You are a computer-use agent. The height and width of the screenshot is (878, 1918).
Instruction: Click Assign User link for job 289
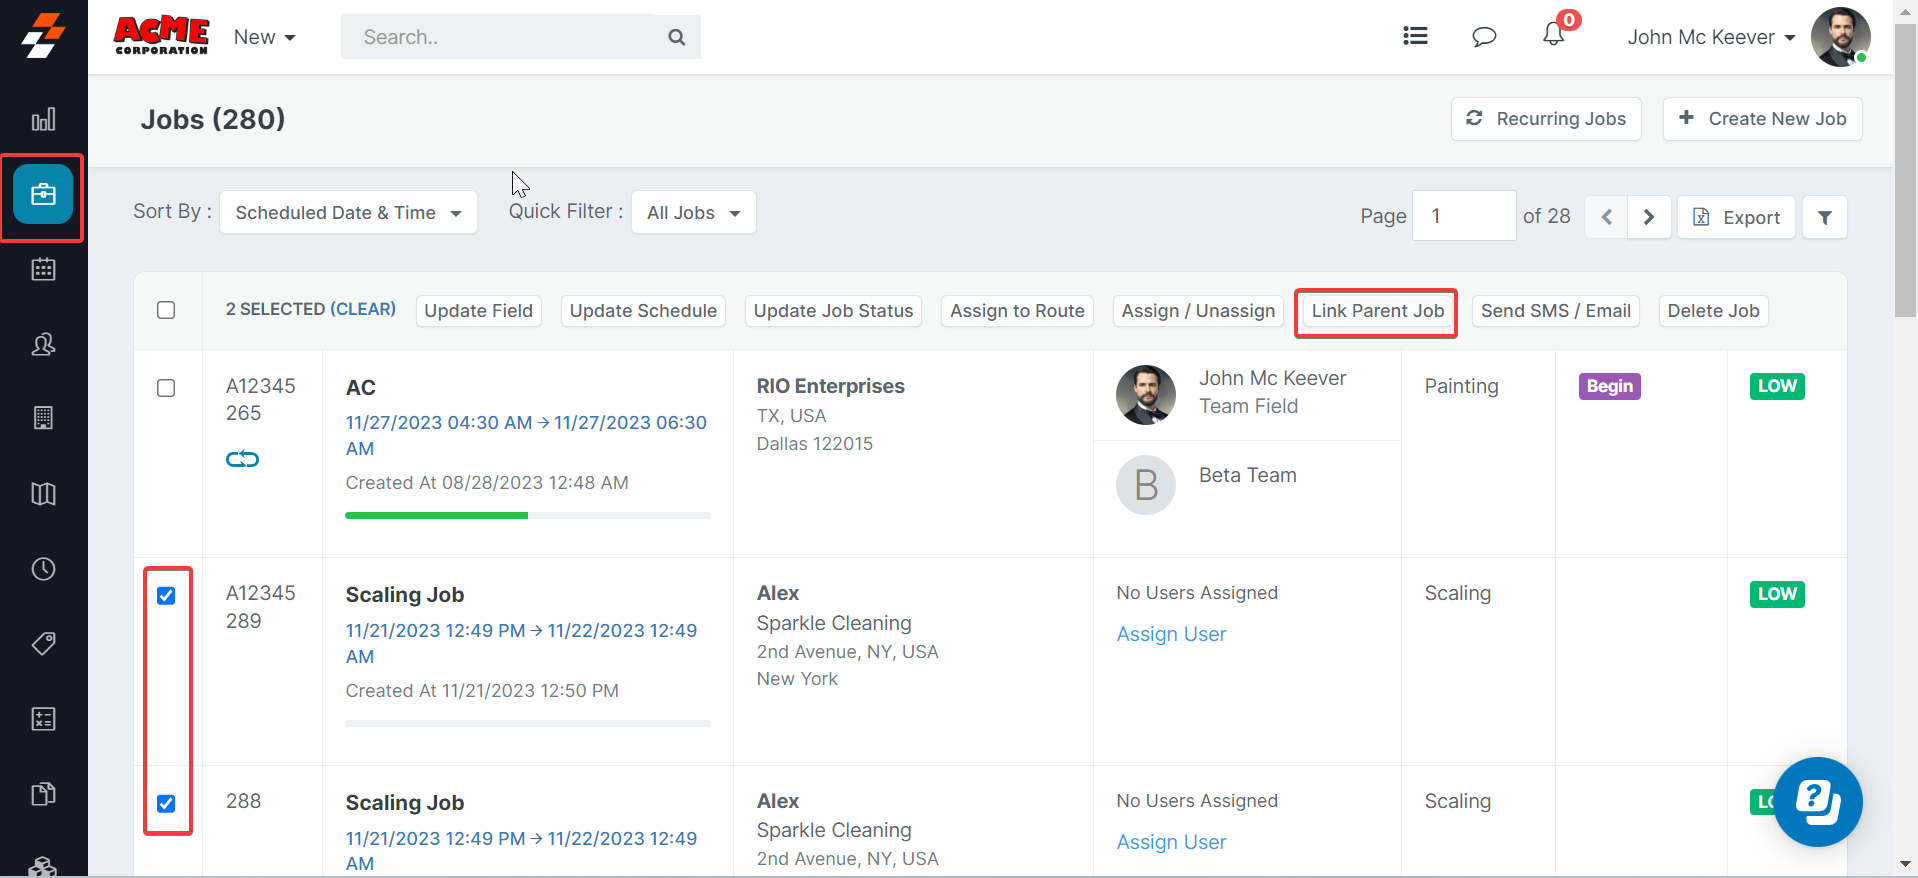1171,634
